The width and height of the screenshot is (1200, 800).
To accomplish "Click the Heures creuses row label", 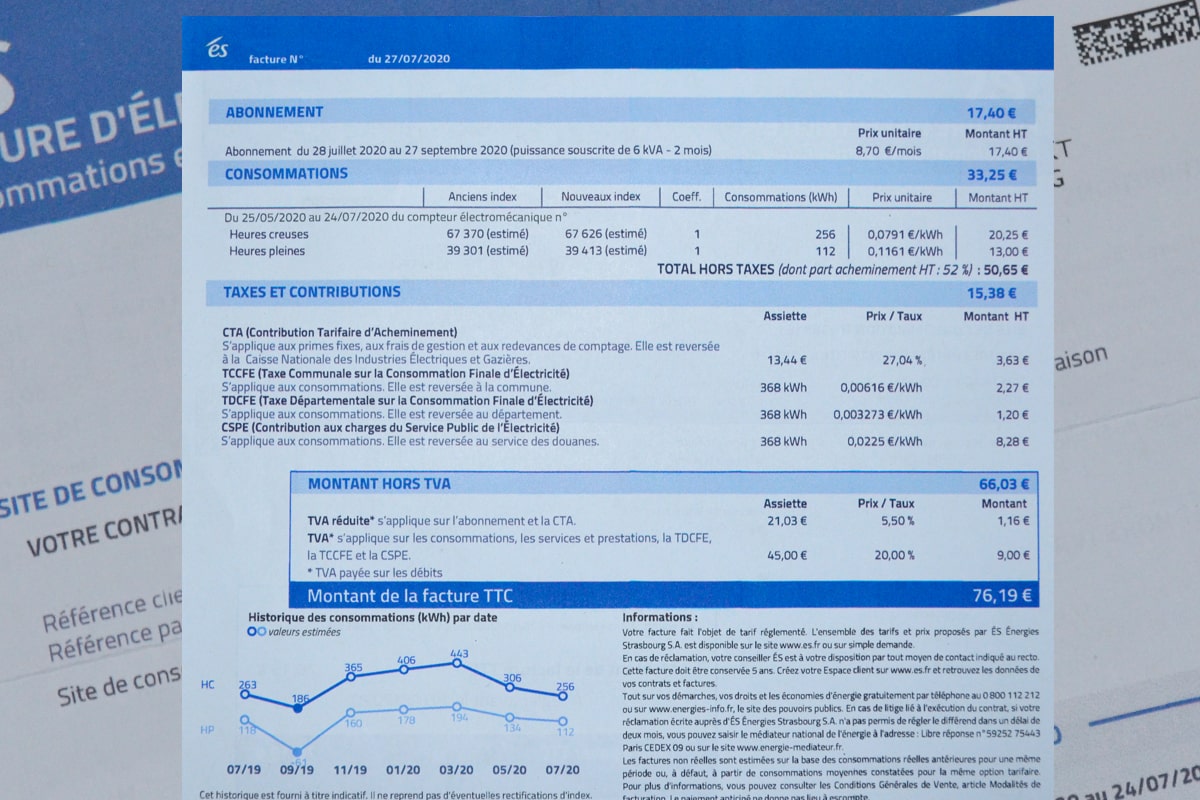I will point(267,234).
